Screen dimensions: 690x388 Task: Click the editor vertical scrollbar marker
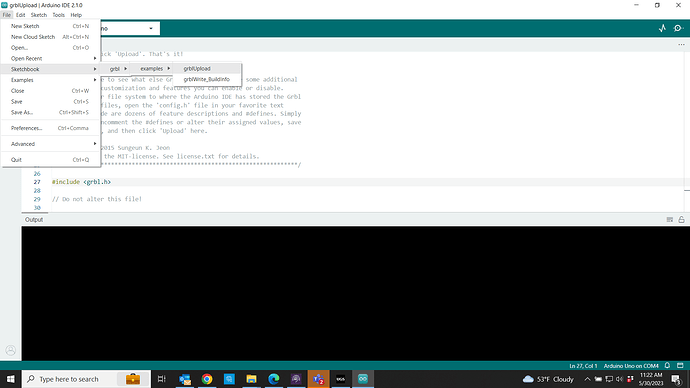687,190
